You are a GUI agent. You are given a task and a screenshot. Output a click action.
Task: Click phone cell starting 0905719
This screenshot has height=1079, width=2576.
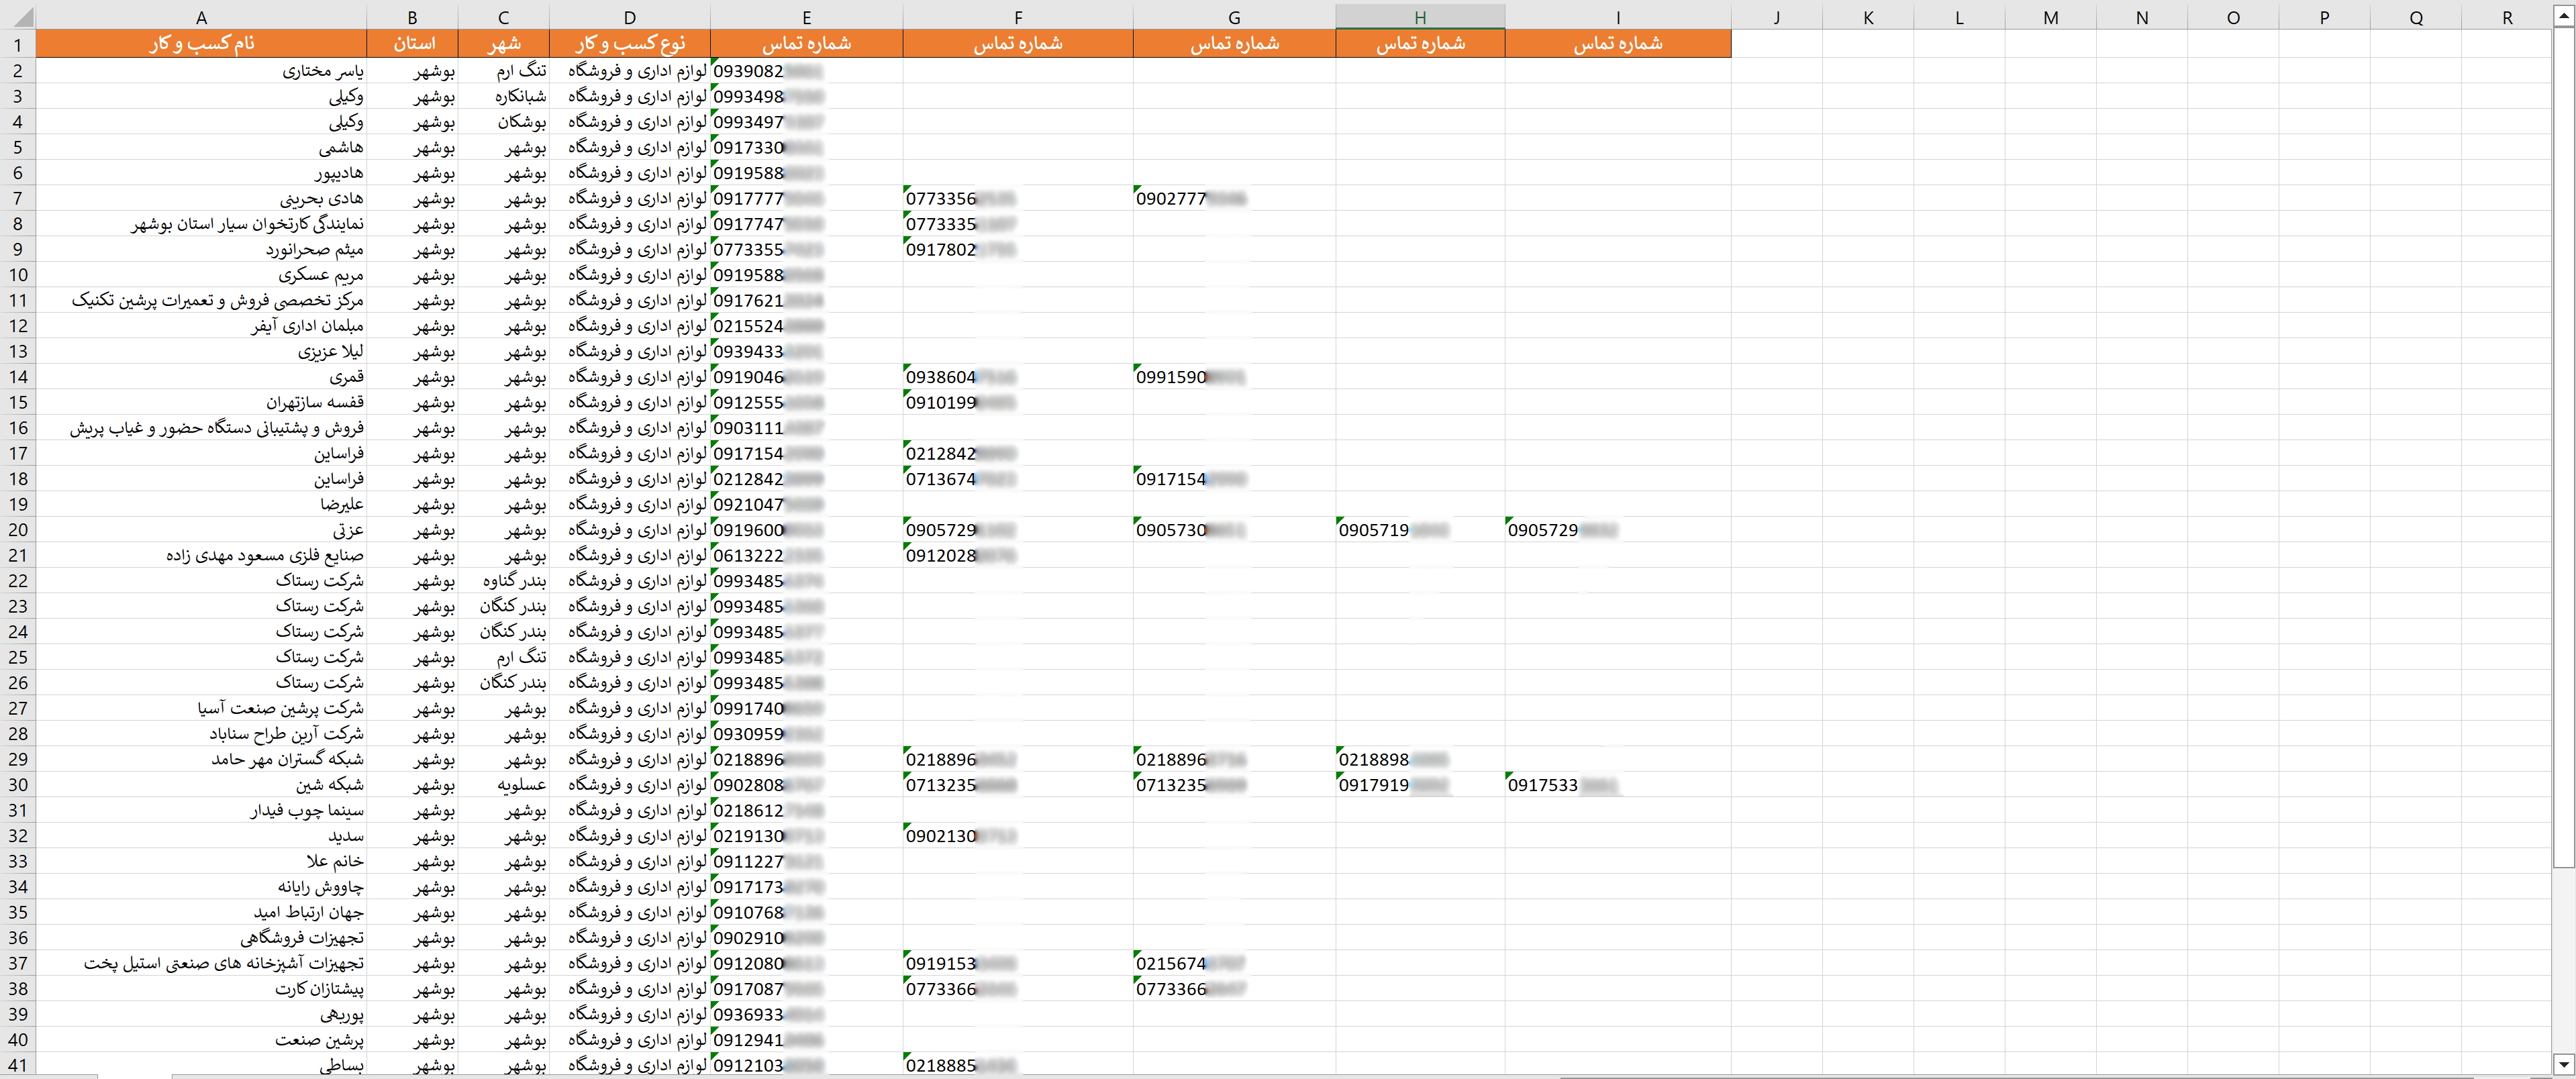pyautogui.click(x=1420, y=530)
